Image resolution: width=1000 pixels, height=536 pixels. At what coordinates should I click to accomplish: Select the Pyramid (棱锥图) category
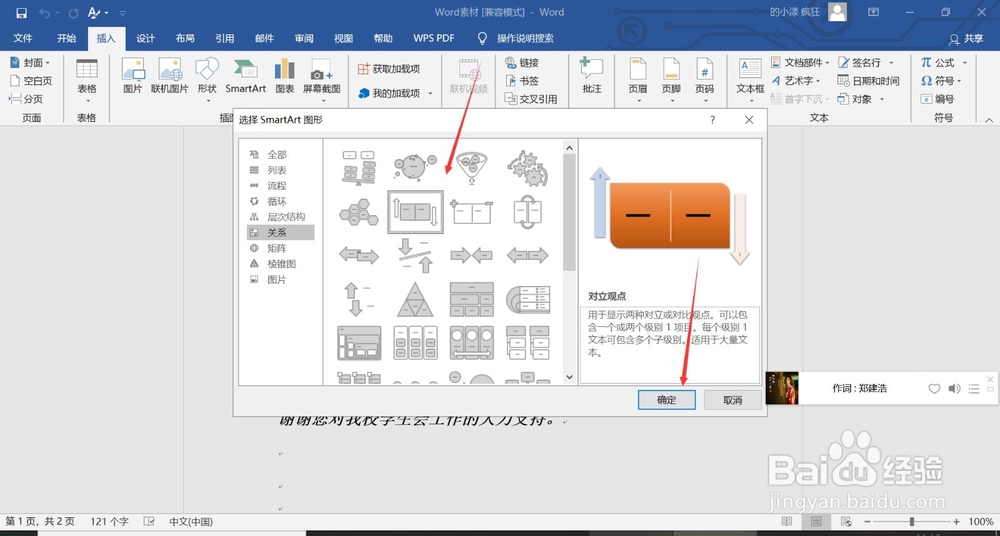point(281,264)
